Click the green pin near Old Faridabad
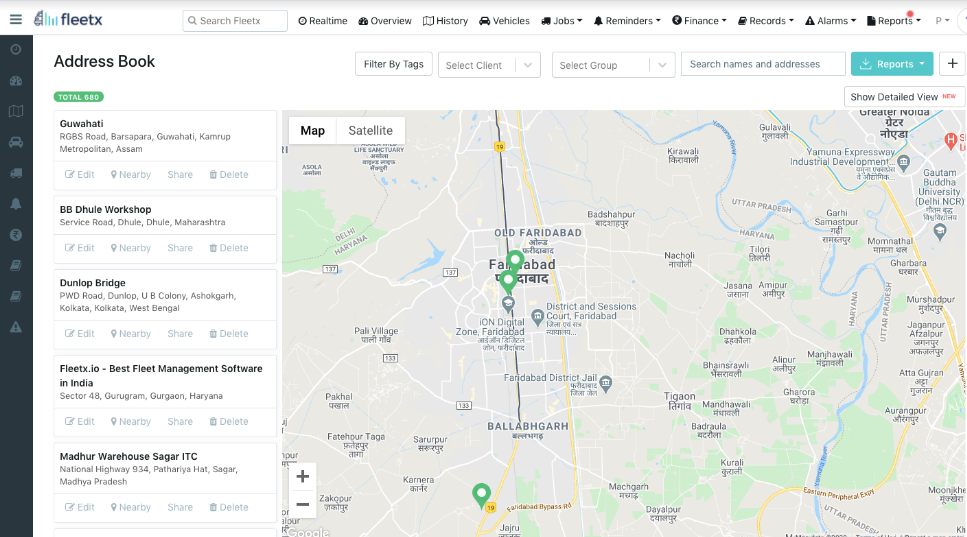Viewport: 967px width, 537px height. tap(515, 261)
